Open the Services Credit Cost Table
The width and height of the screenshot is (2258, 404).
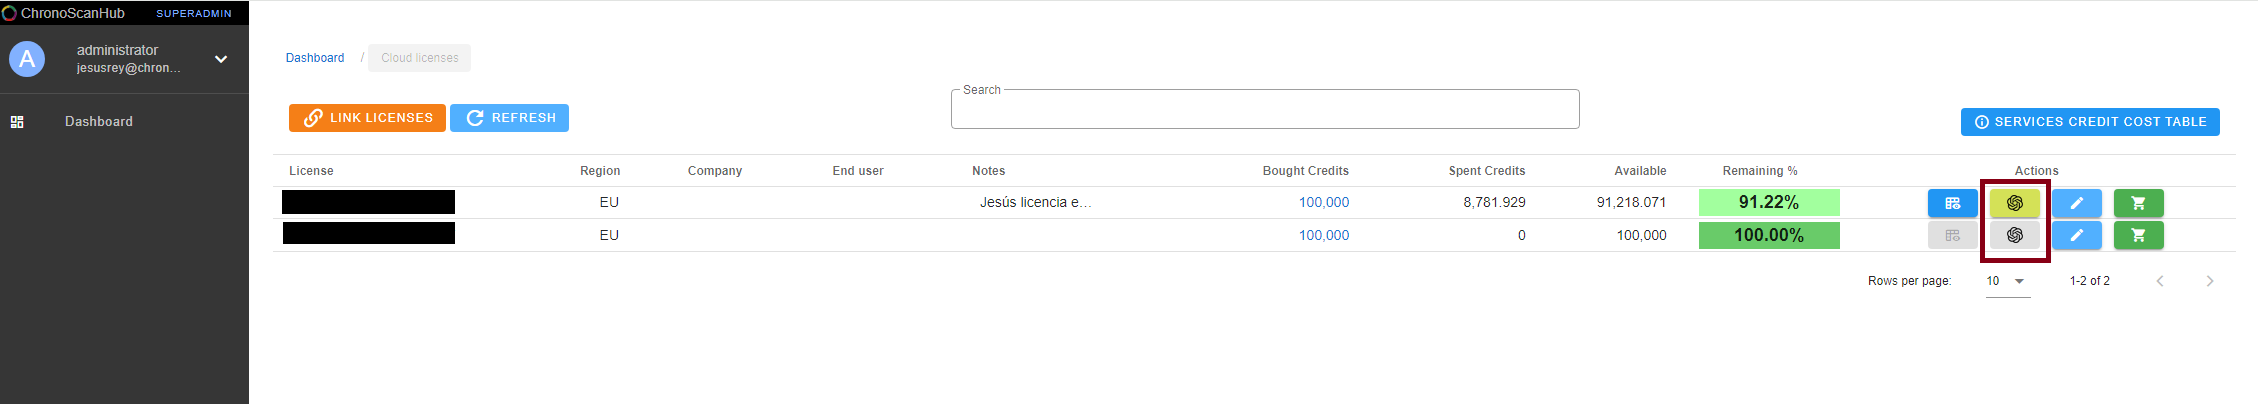point(2089,122)
